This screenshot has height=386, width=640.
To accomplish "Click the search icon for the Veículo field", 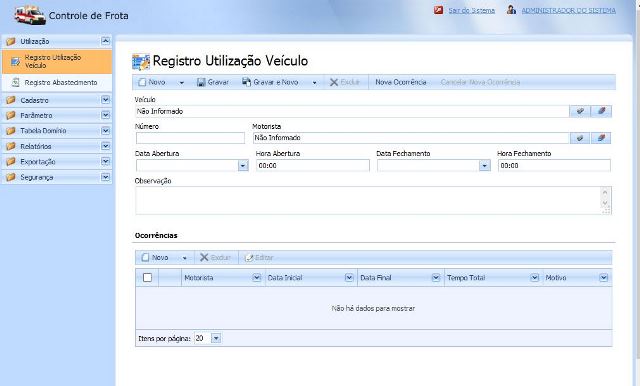I will coord(580,111).
